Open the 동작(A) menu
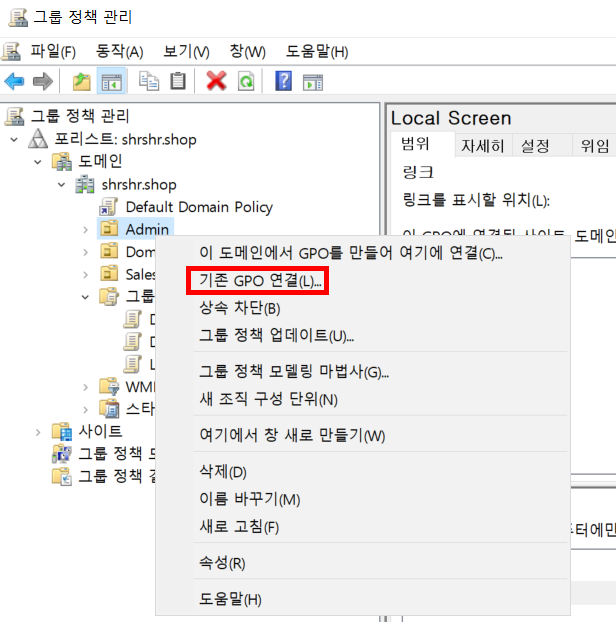 (x=119, y=52)
